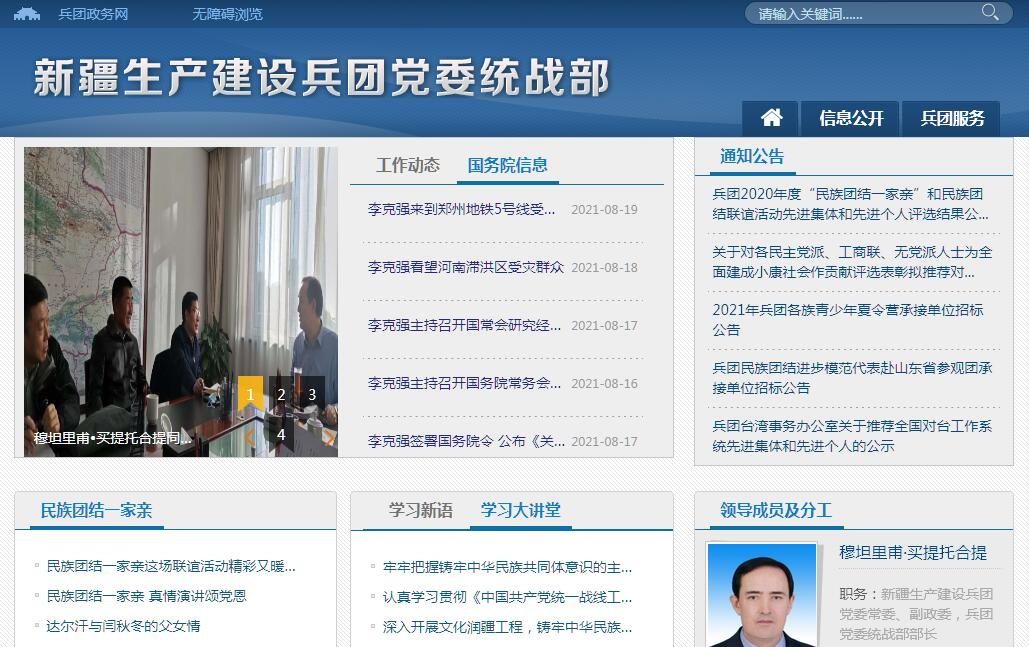The image size is (1029, 647).
Task: Show next slide with right orange arrow
Action: [x=329, y=436]
